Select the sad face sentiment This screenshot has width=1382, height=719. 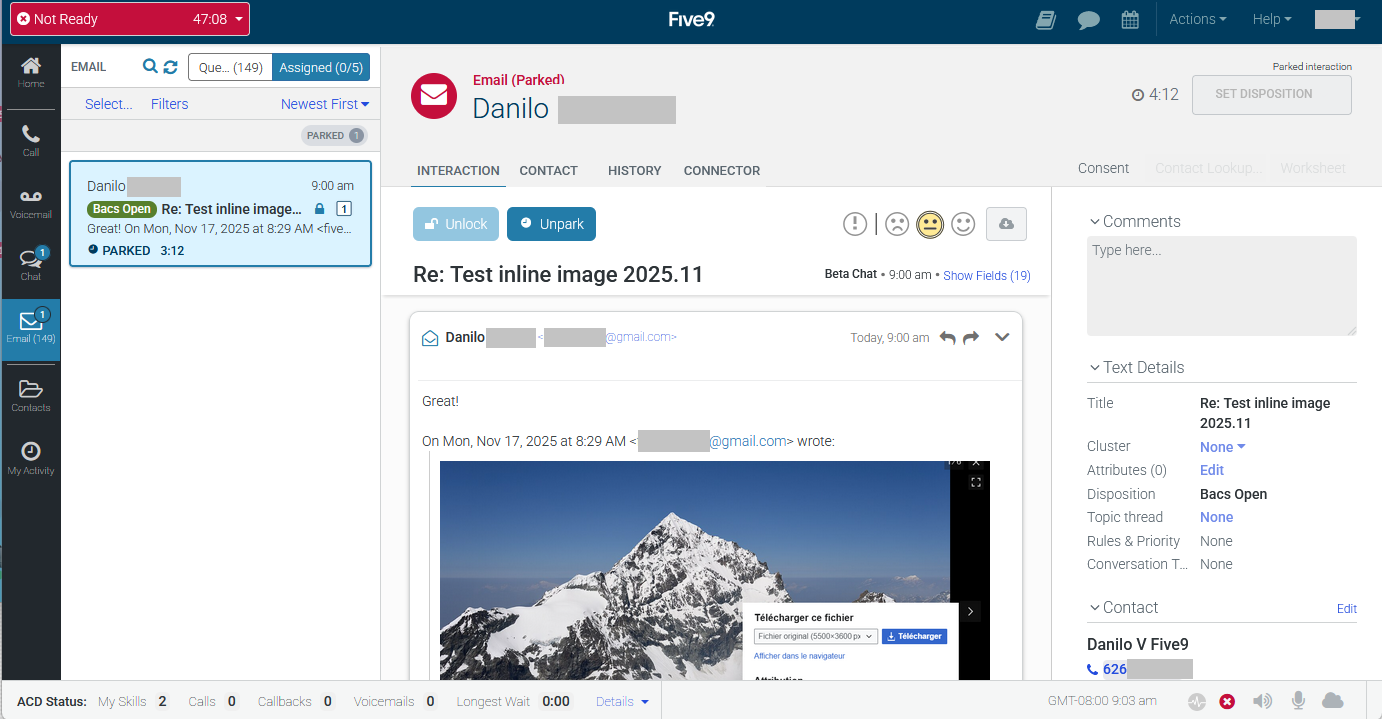point(897,224)
